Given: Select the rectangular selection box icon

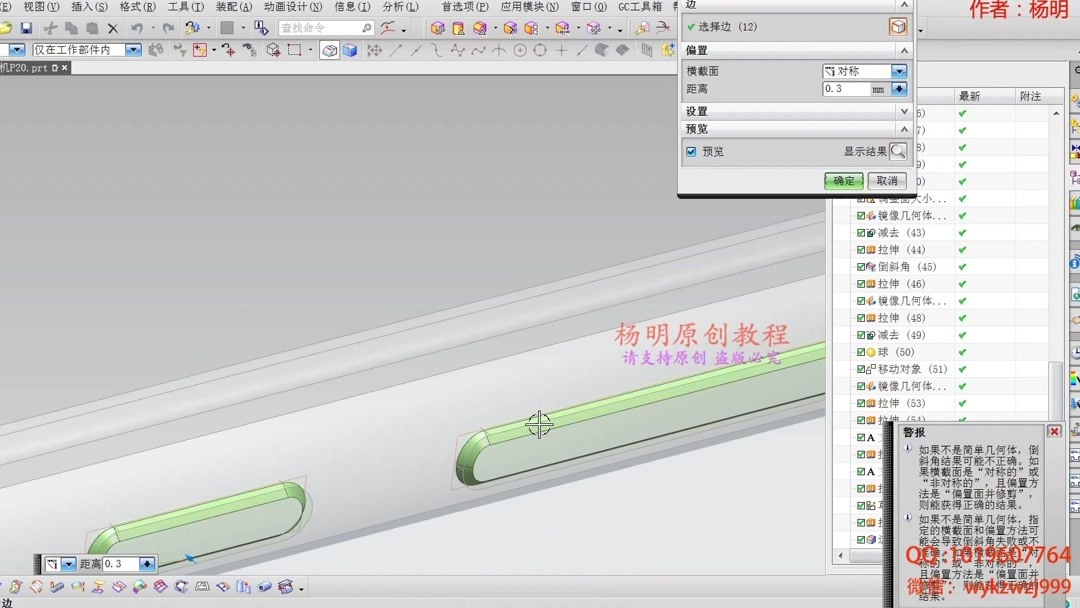Looking at the screenshot, I should [292, 48].
